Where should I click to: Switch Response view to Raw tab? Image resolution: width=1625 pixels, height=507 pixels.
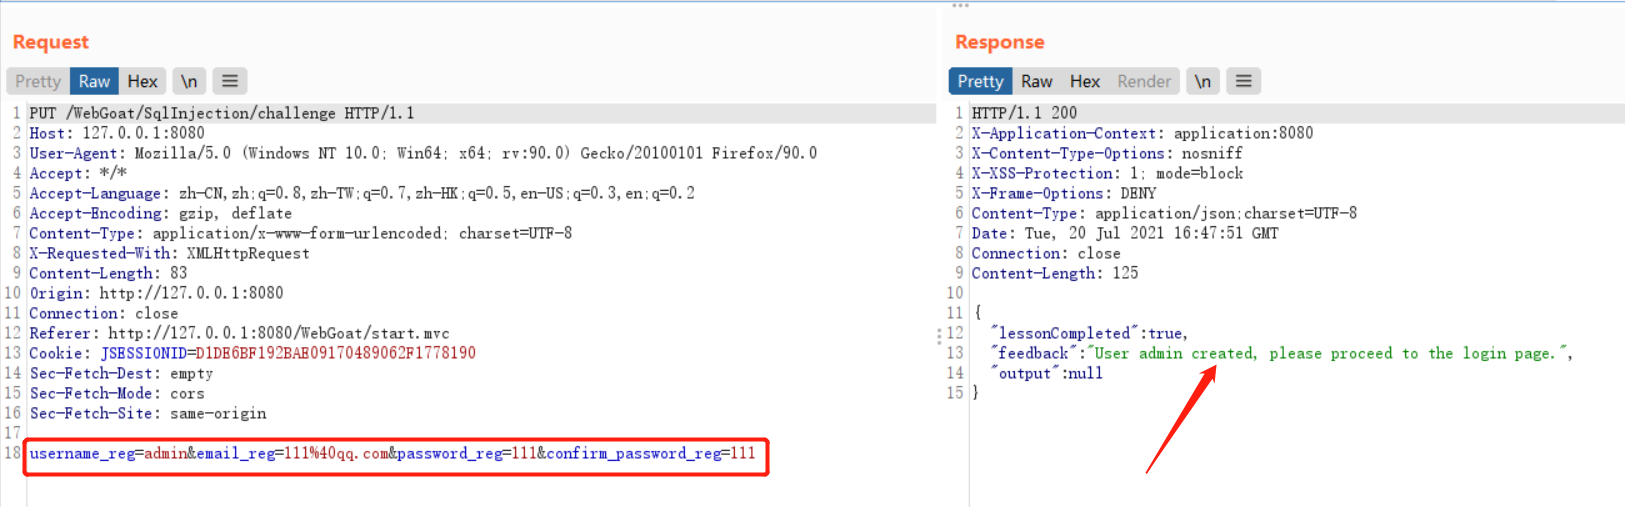click(1036, 81)
